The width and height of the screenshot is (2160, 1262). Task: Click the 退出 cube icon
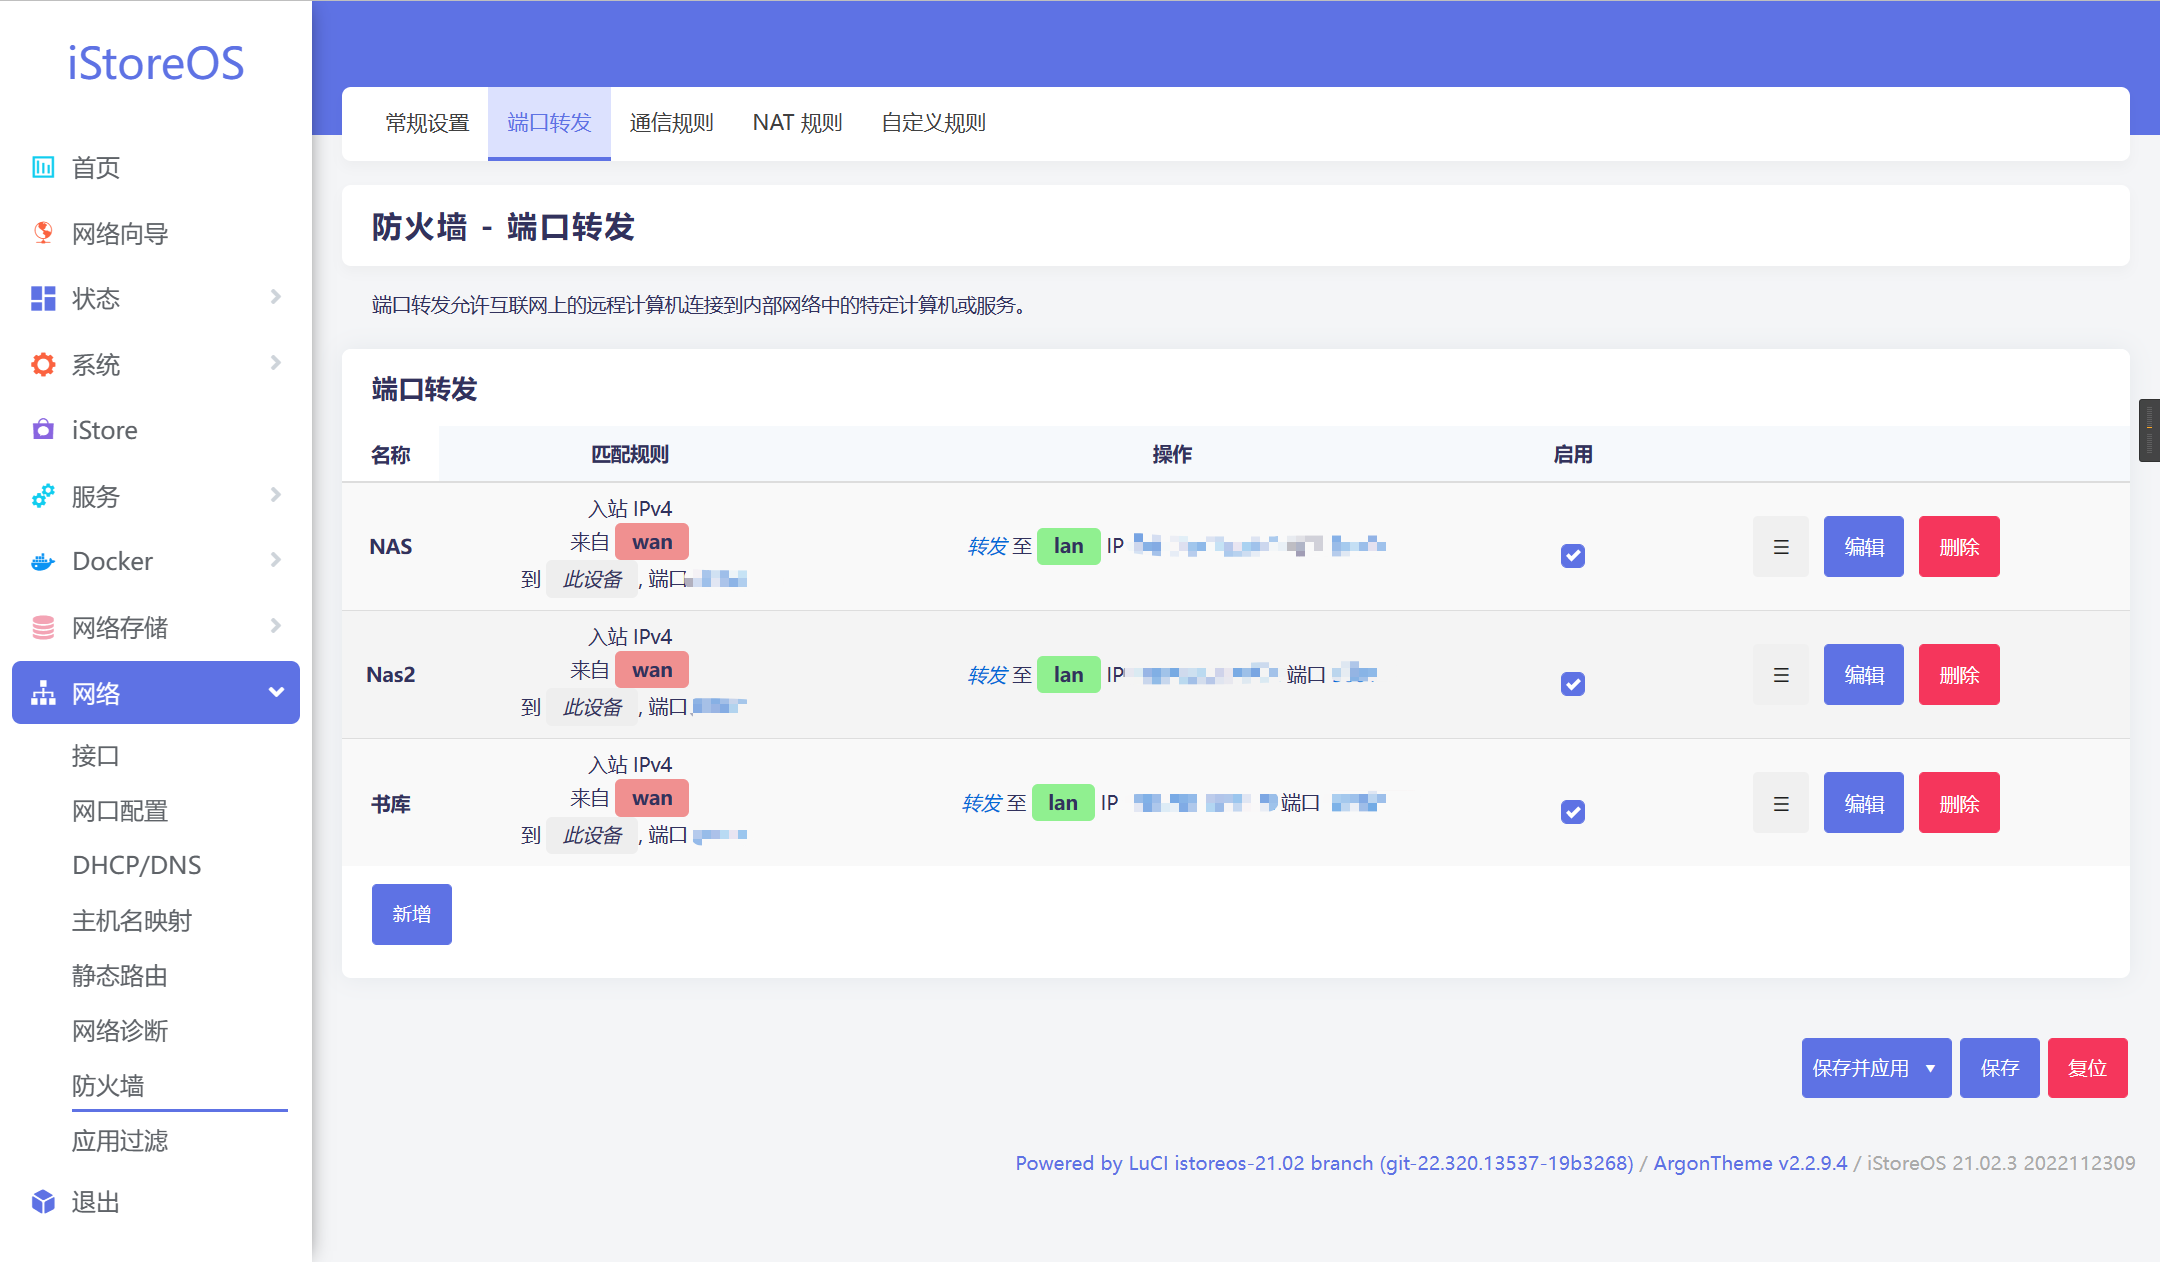pyautogui.click(x=43, y=1201)
